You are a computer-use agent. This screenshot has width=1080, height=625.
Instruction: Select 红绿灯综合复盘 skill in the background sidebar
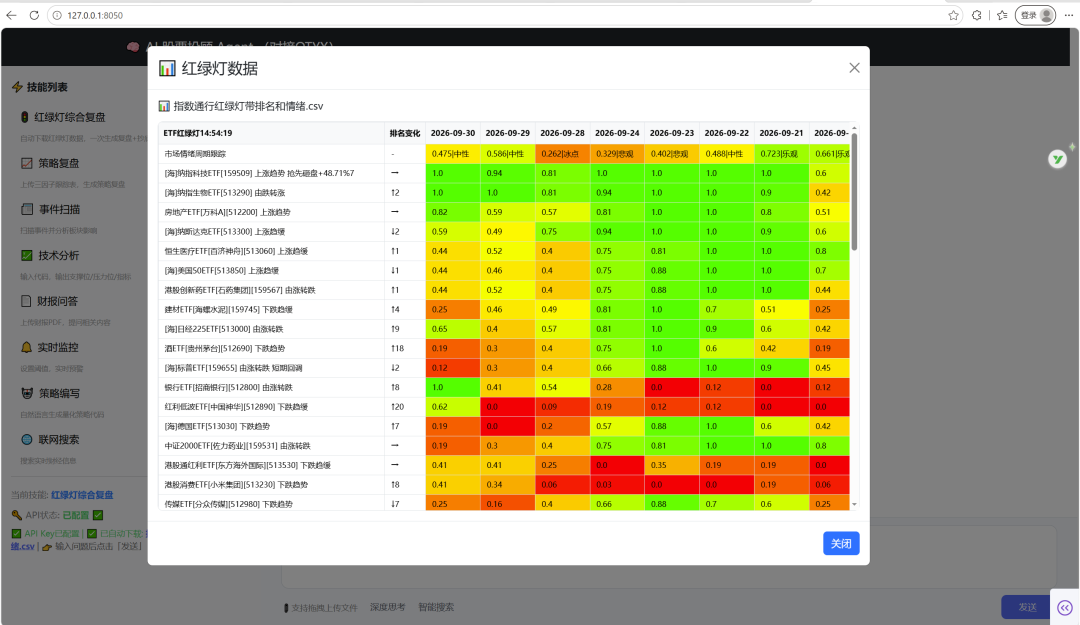63,117
